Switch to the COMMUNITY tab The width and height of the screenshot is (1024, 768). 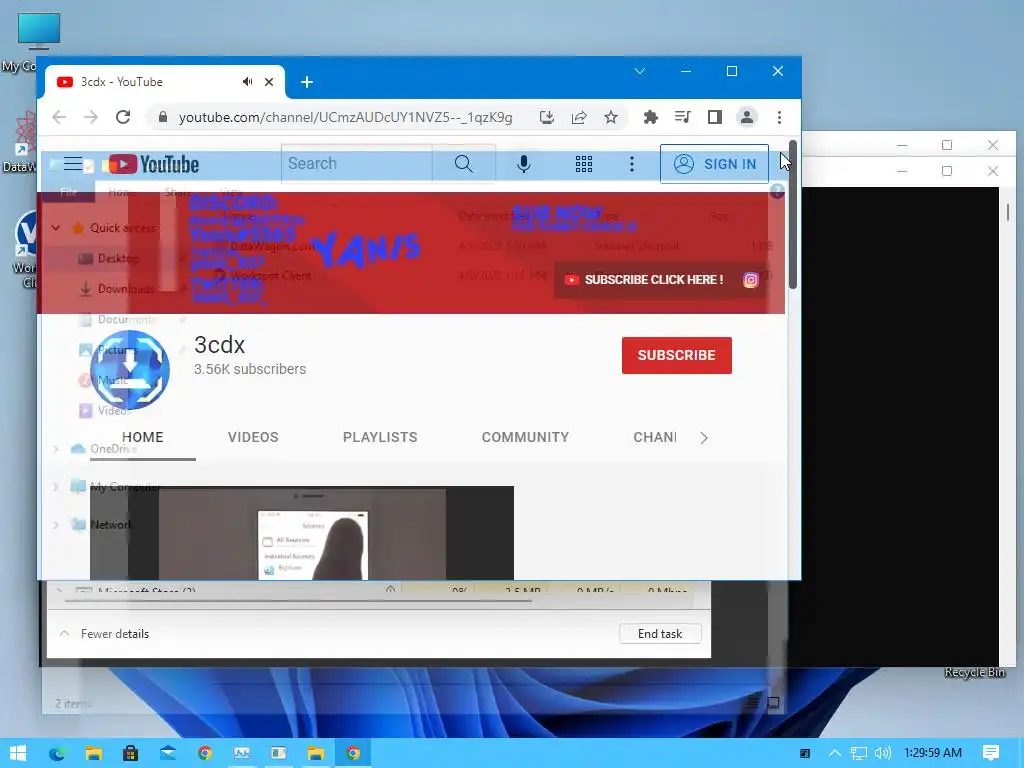click(x=525, y=437)
